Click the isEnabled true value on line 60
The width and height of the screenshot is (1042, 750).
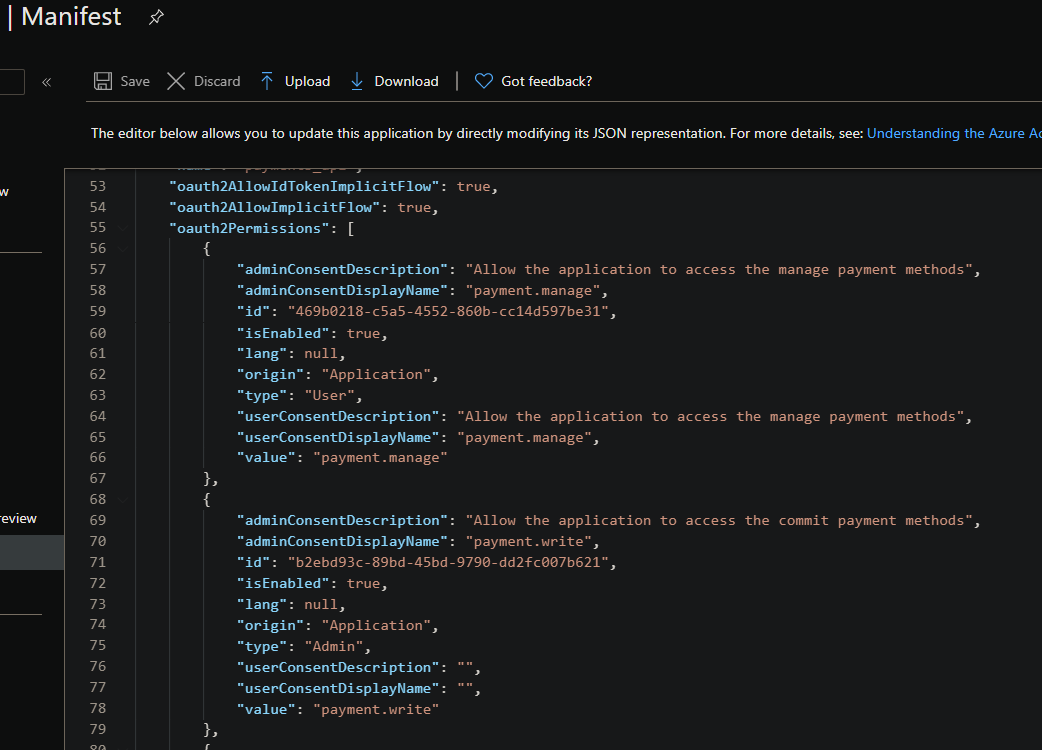[x=362, y=333]
